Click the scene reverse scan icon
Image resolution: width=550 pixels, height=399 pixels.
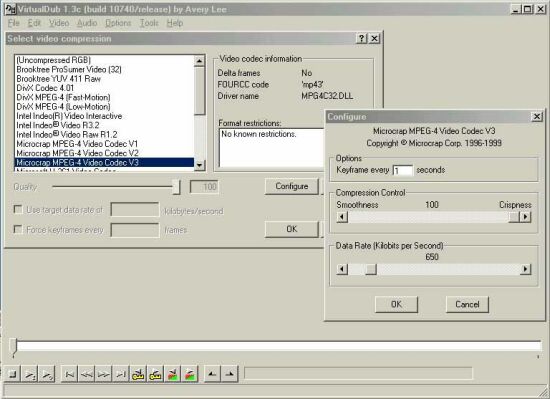173,374
